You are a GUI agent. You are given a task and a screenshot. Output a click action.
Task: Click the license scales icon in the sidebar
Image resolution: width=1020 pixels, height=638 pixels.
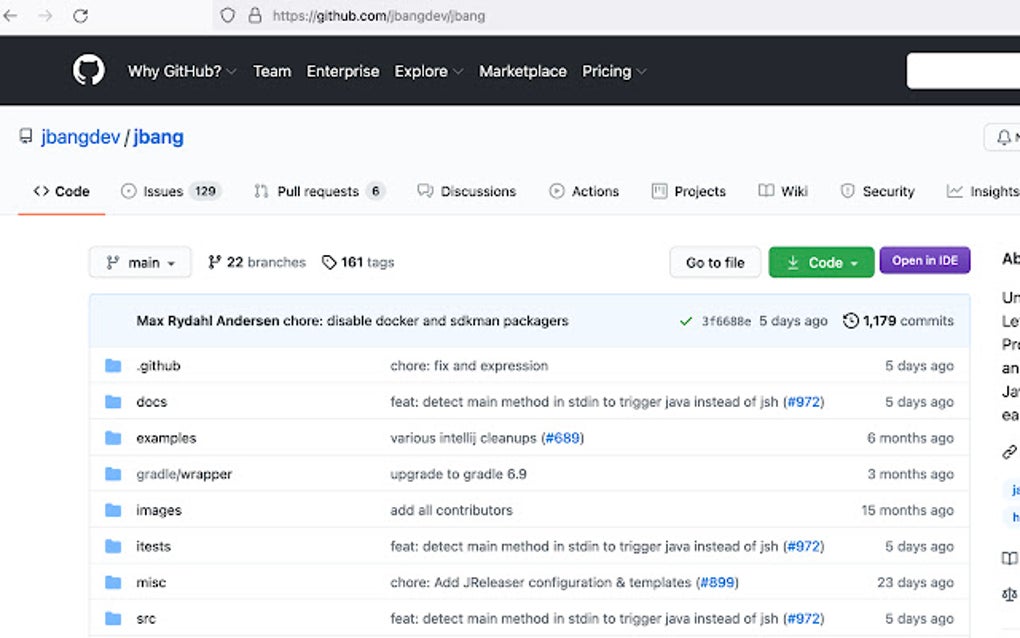(1008, 594)
